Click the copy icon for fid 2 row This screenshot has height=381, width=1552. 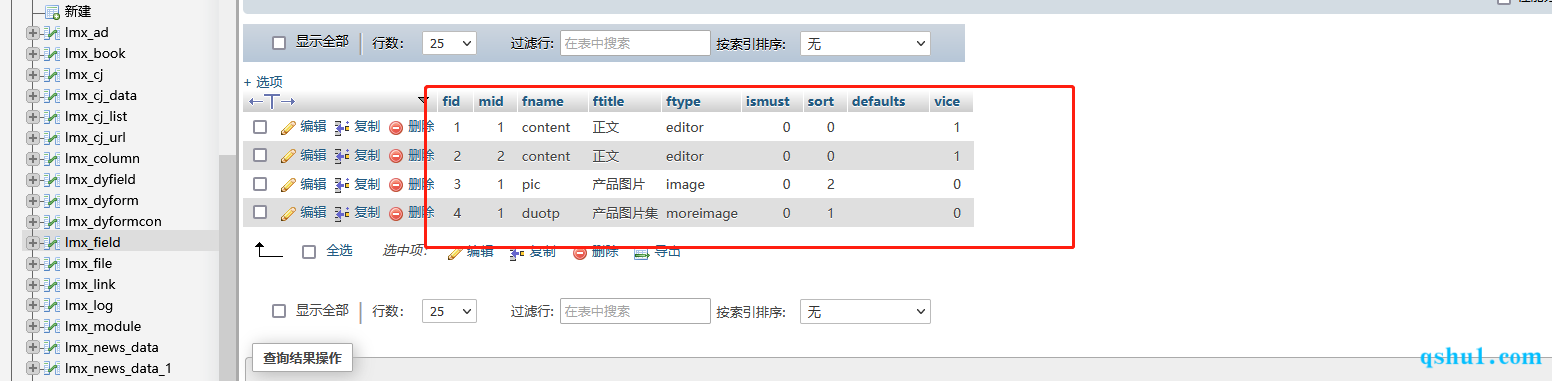tap(342, 156)
